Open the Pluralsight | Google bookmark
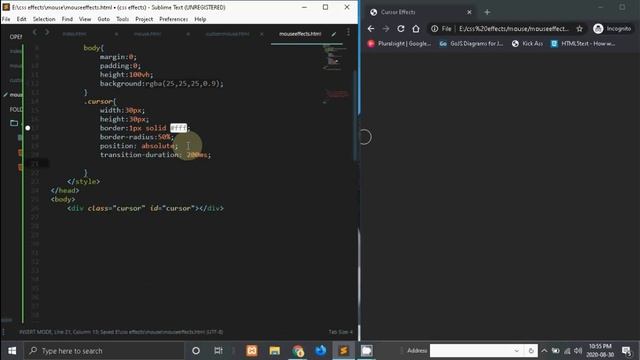The image size is (640, 360). pos(399,44)
